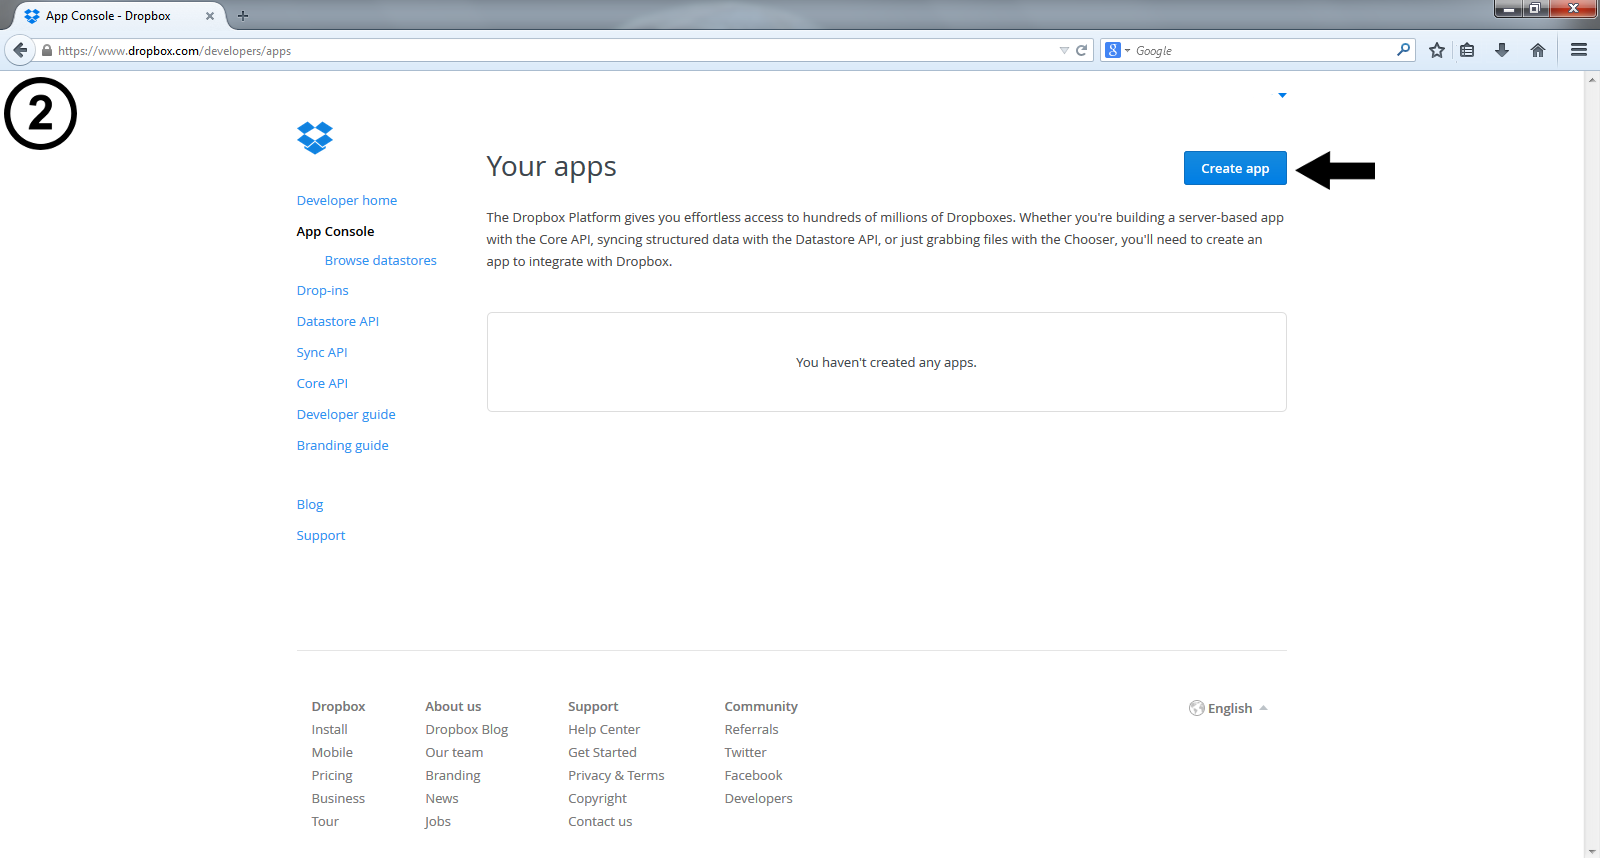Click the globe icon beside English
Image resolution: width=1600 pixels, height=858 pixels.
[x=1196, y=708]
